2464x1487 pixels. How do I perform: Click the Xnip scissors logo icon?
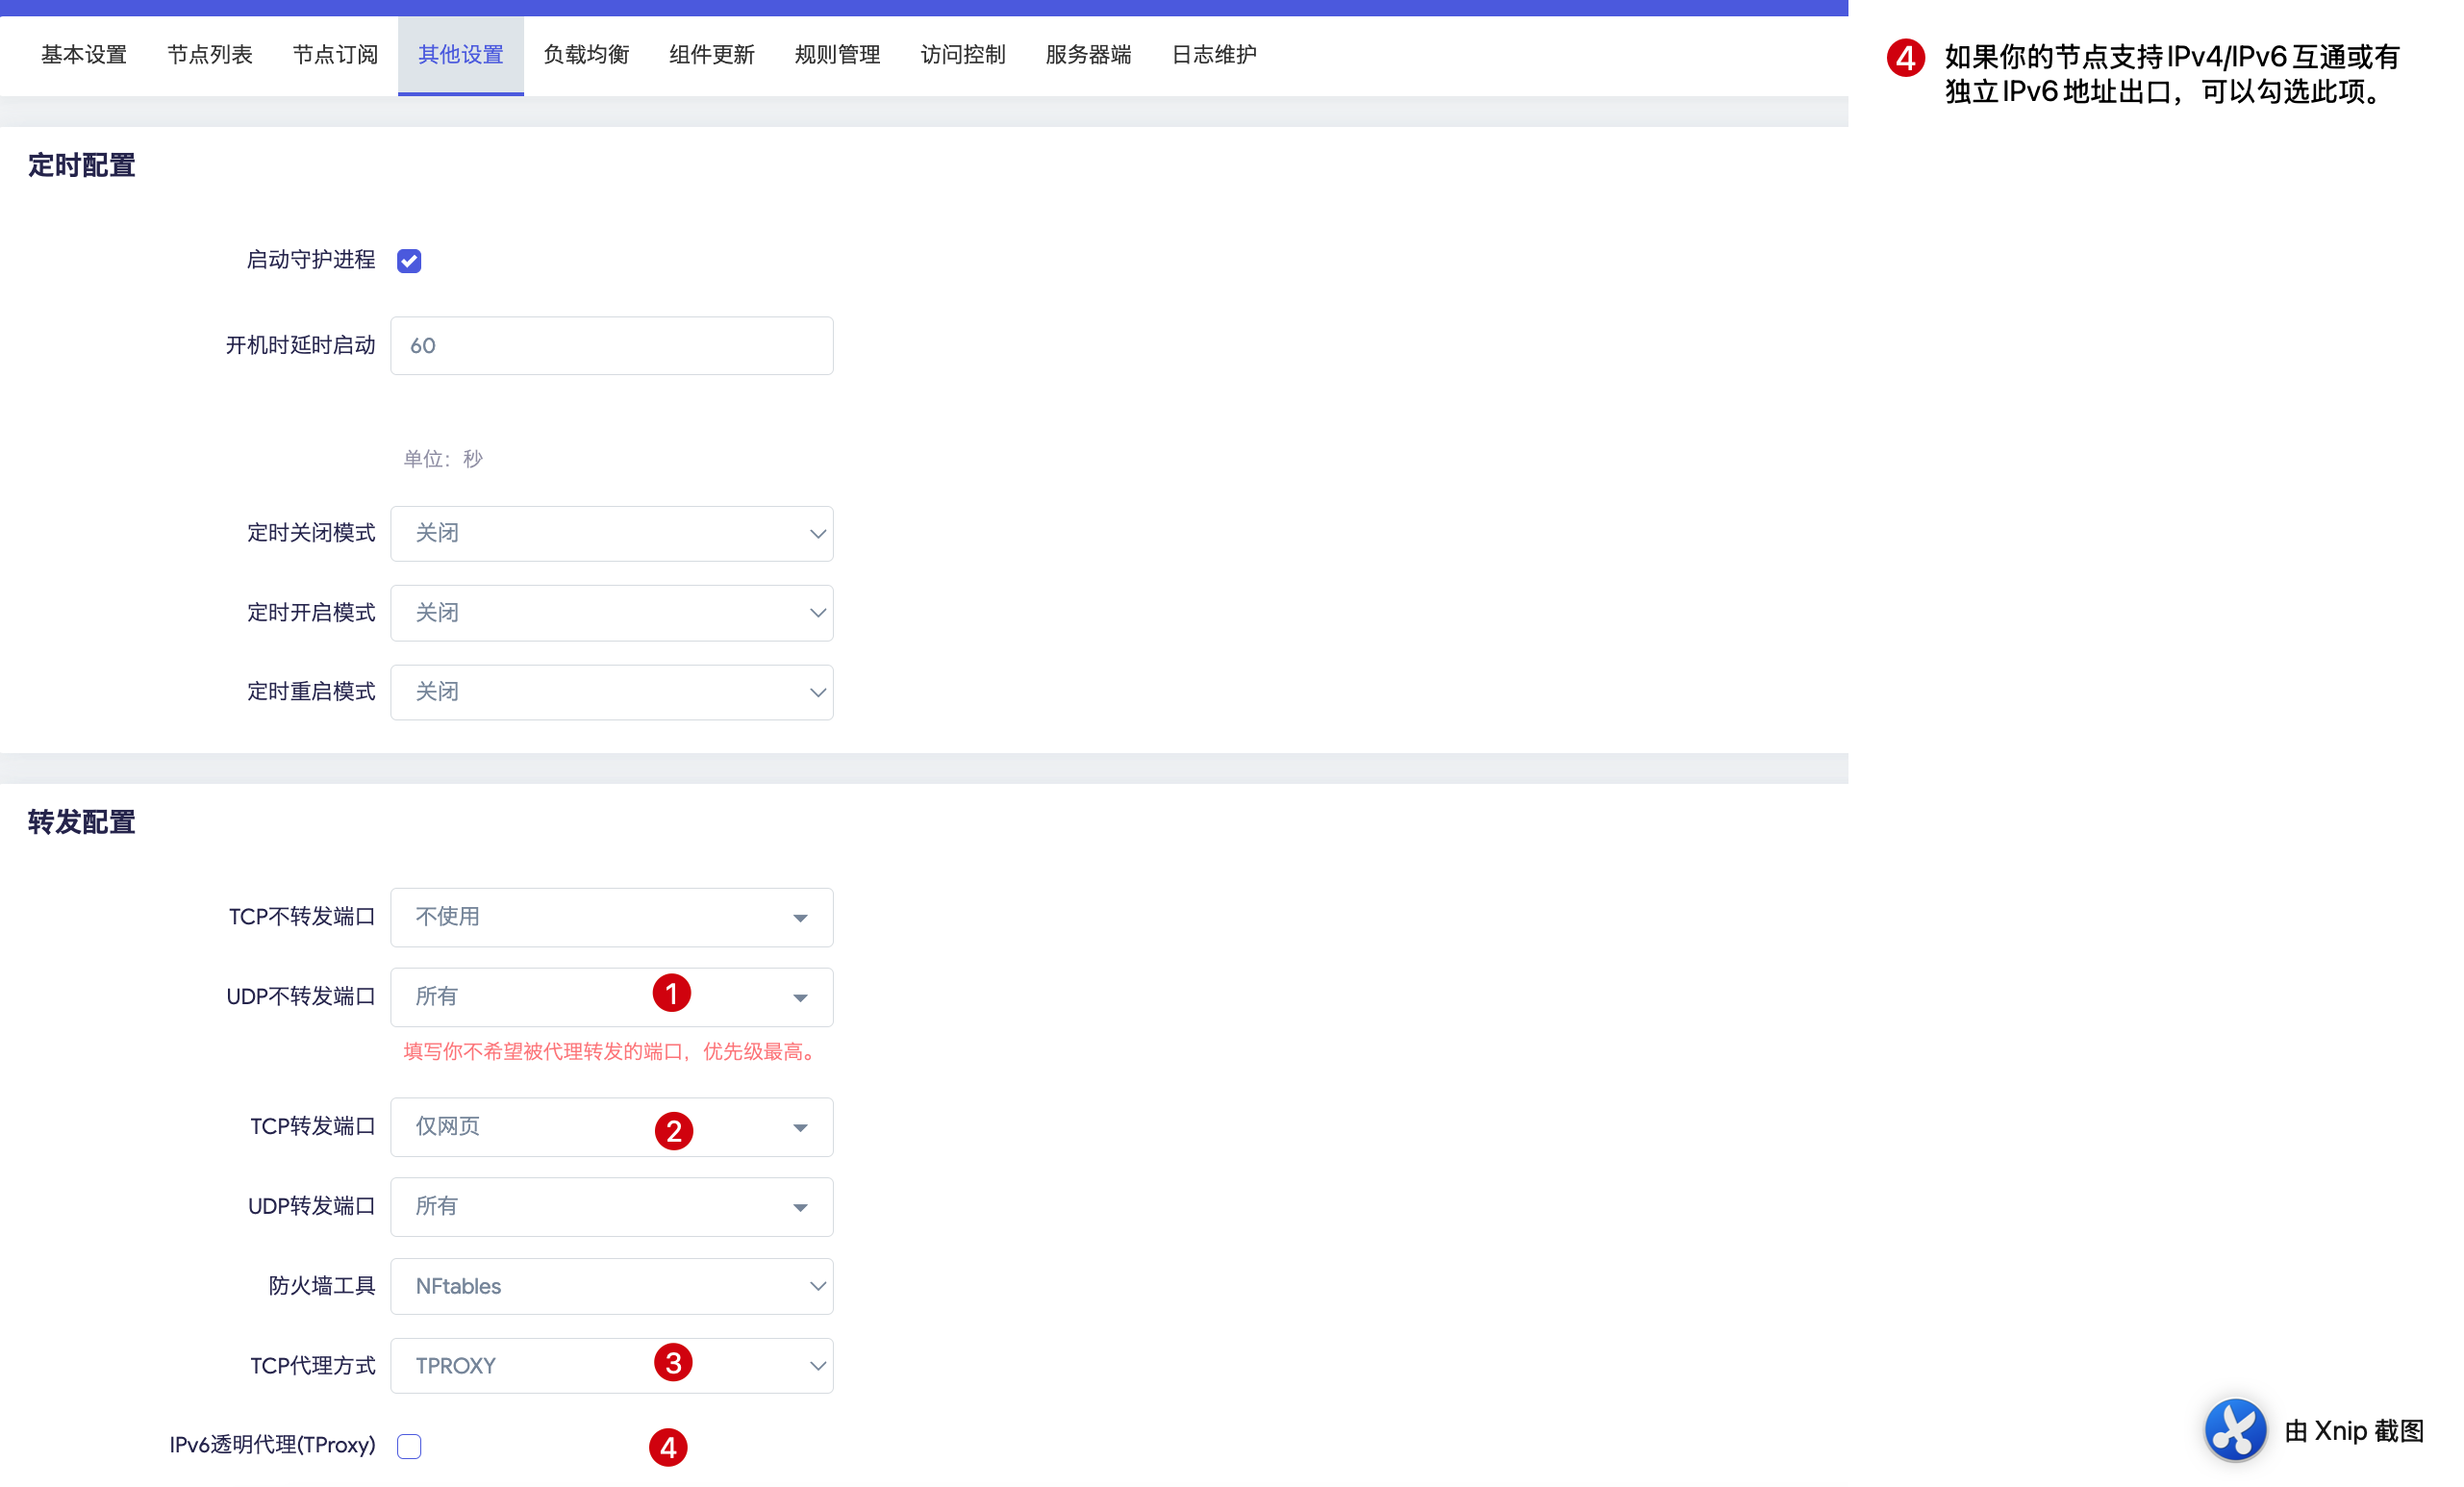[2235, 1429]
